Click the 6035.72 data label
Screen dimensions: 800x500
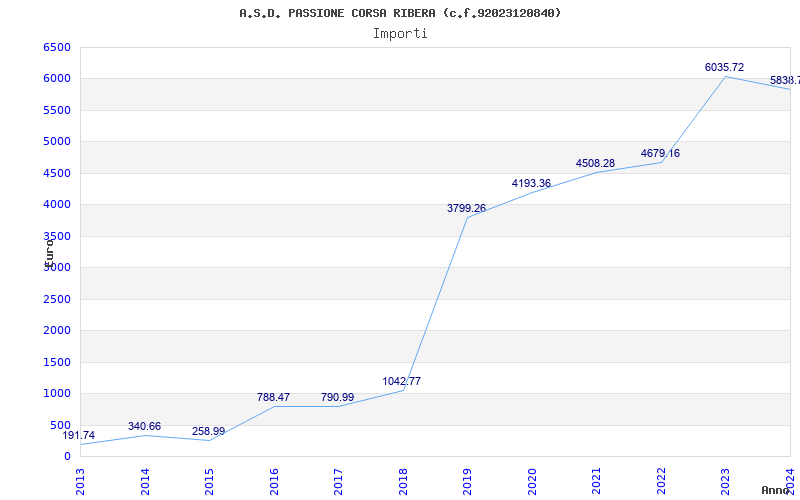click(724, 68)
